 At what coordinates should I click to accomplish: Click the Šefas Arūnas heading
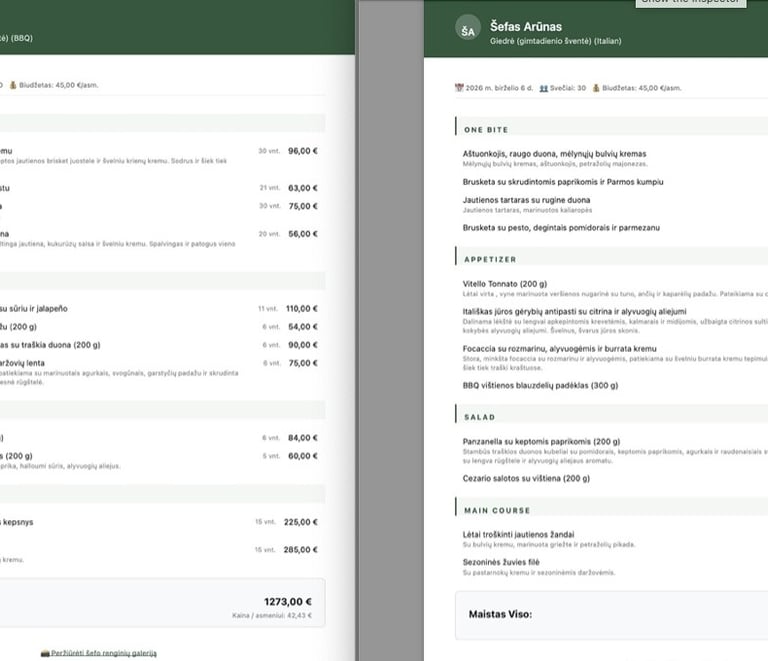(x=526, y=26)
